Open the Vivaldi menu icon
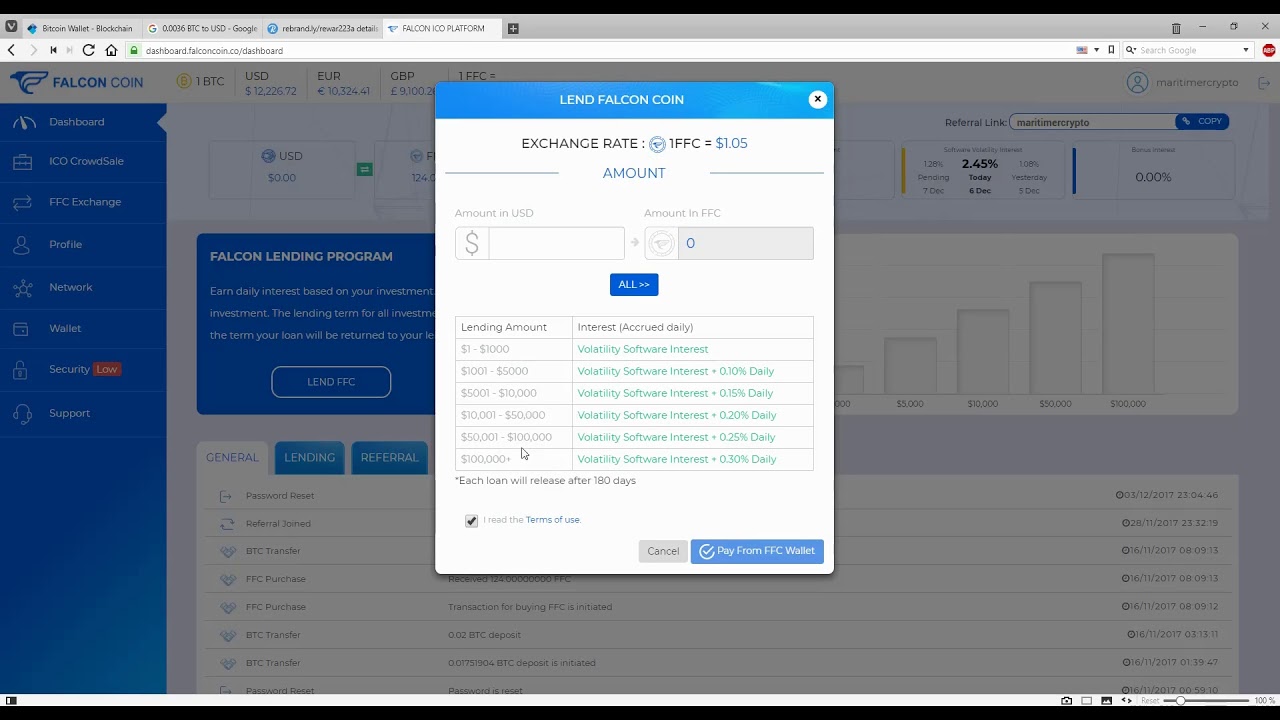This screenshot has height=720, width=1280. click(11, 28)
